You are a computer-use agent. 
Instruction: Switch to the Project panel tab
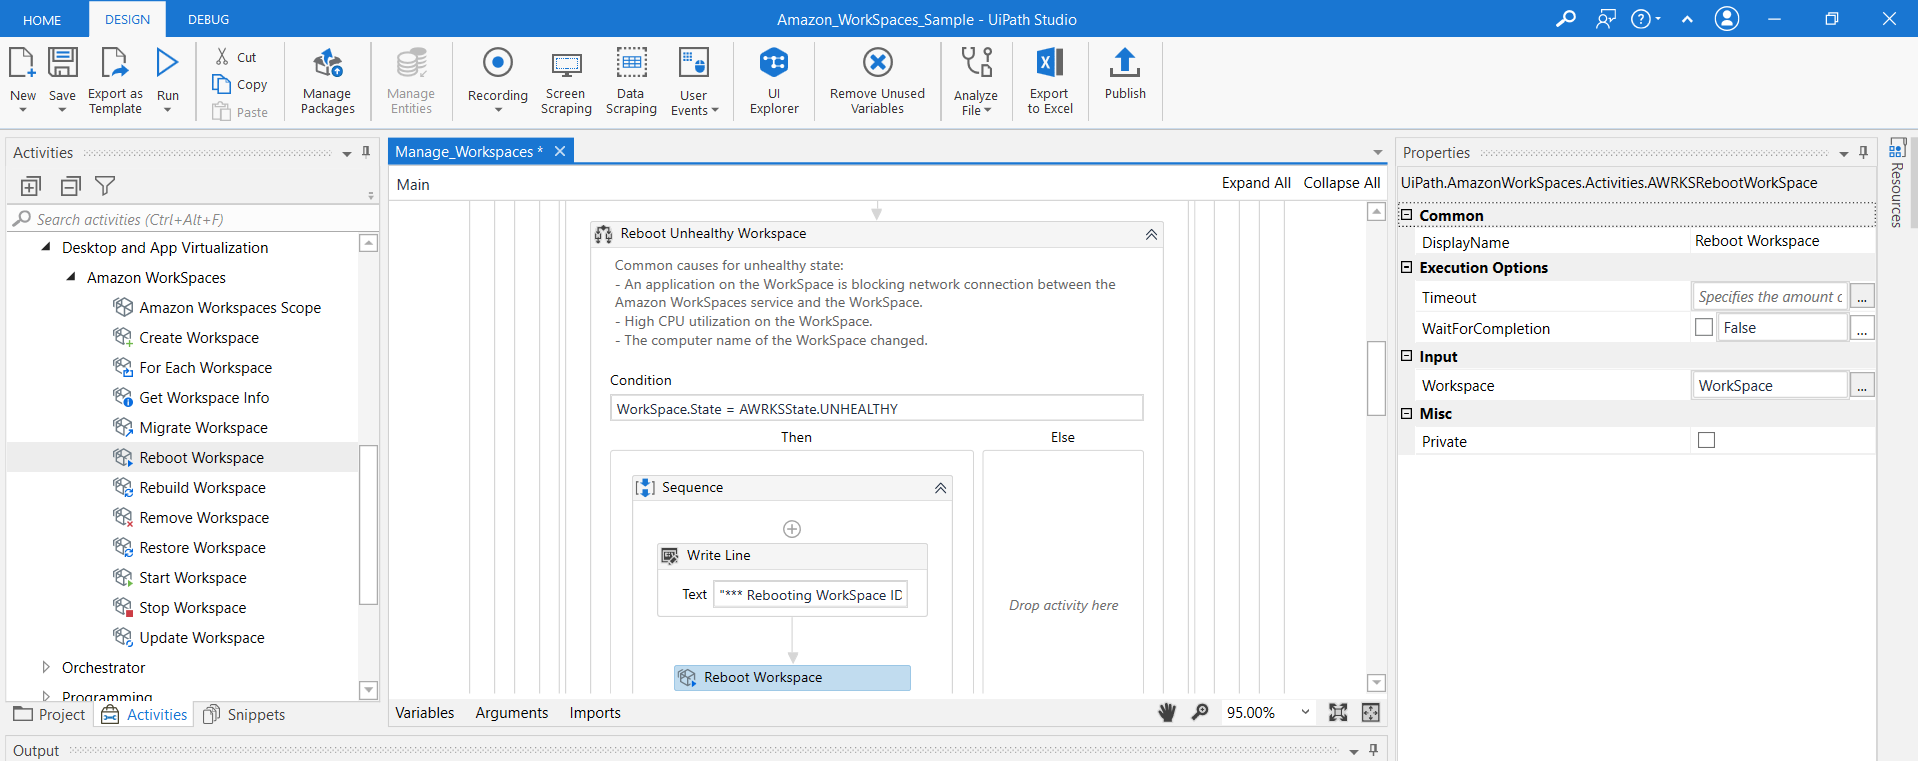coord(49,714)
